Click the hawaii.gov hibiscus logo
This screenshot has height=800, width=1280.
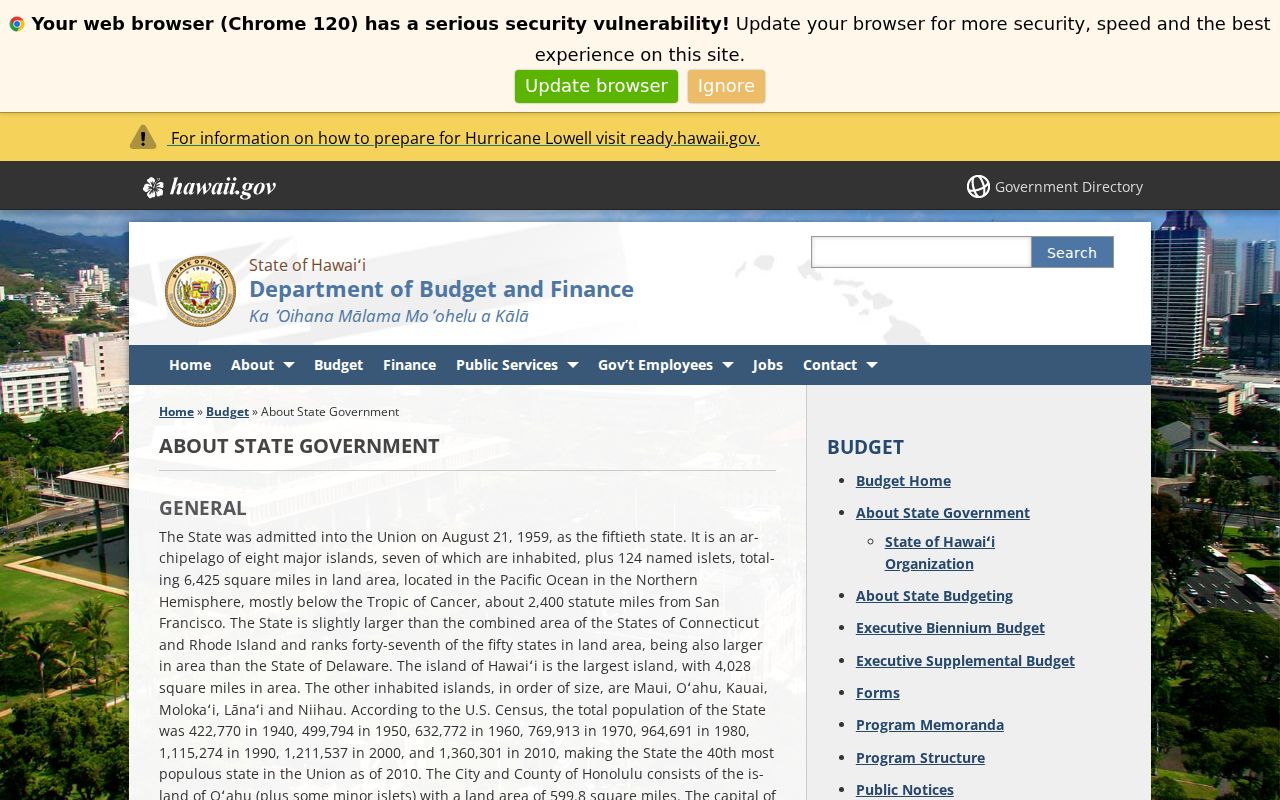pos(209,187)
